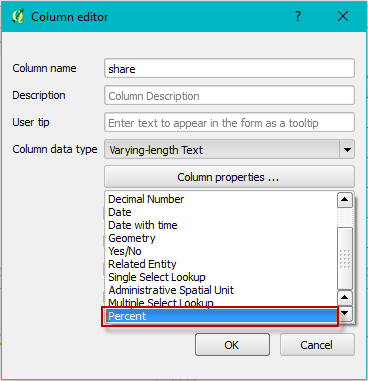The height and width of the screenshot is (381, 368).
Task: Confirm with the OK button
Action: [x=232, y=345]
